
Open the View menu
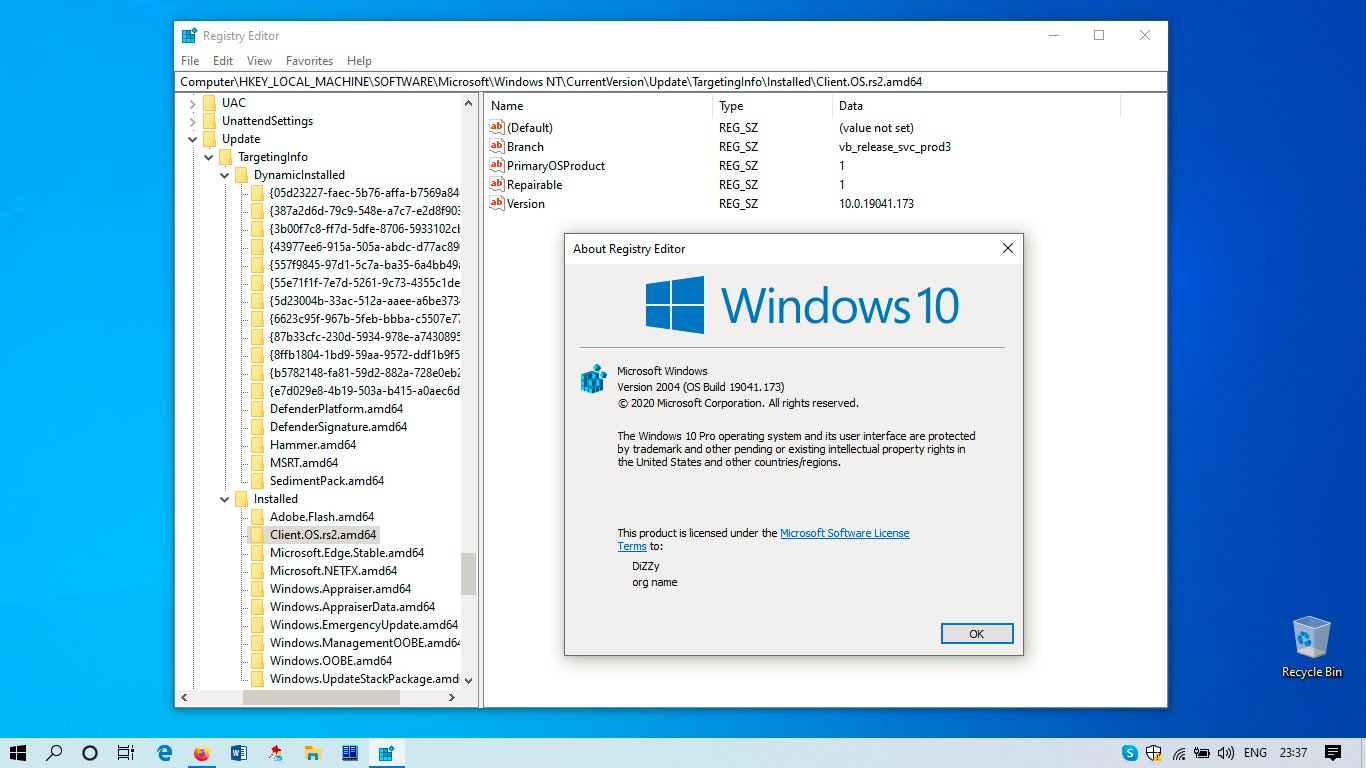click(259, 61)
